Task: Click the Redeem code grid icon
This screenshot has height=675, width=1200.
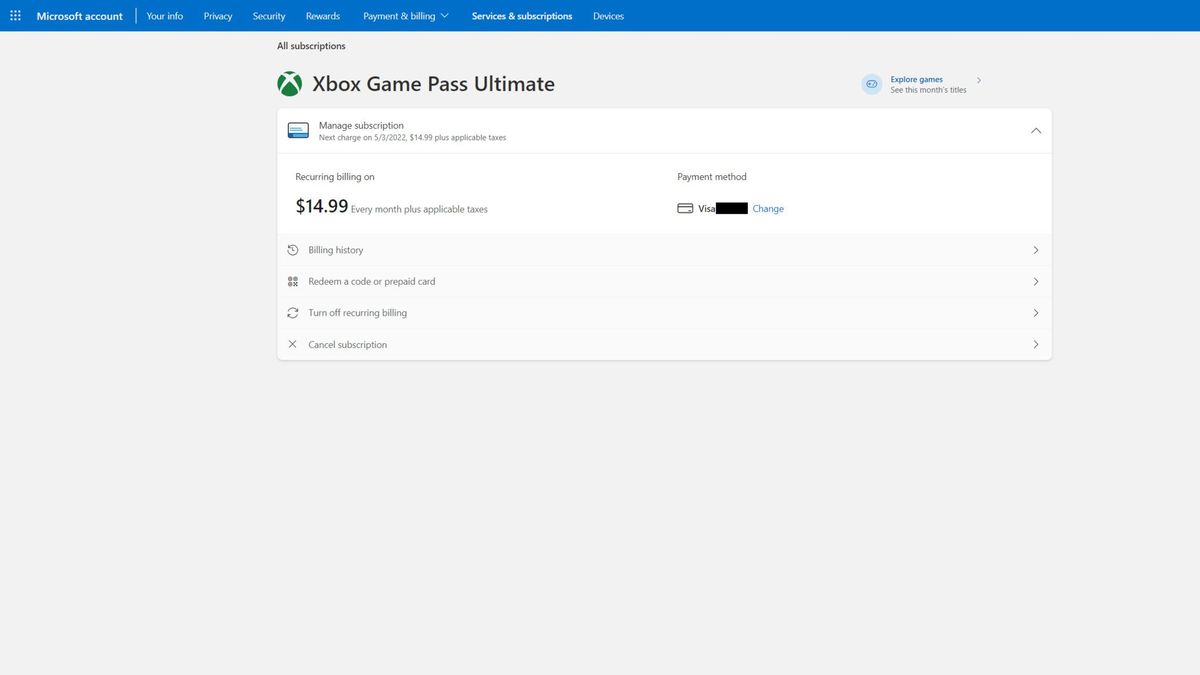Action: (290, 280)
